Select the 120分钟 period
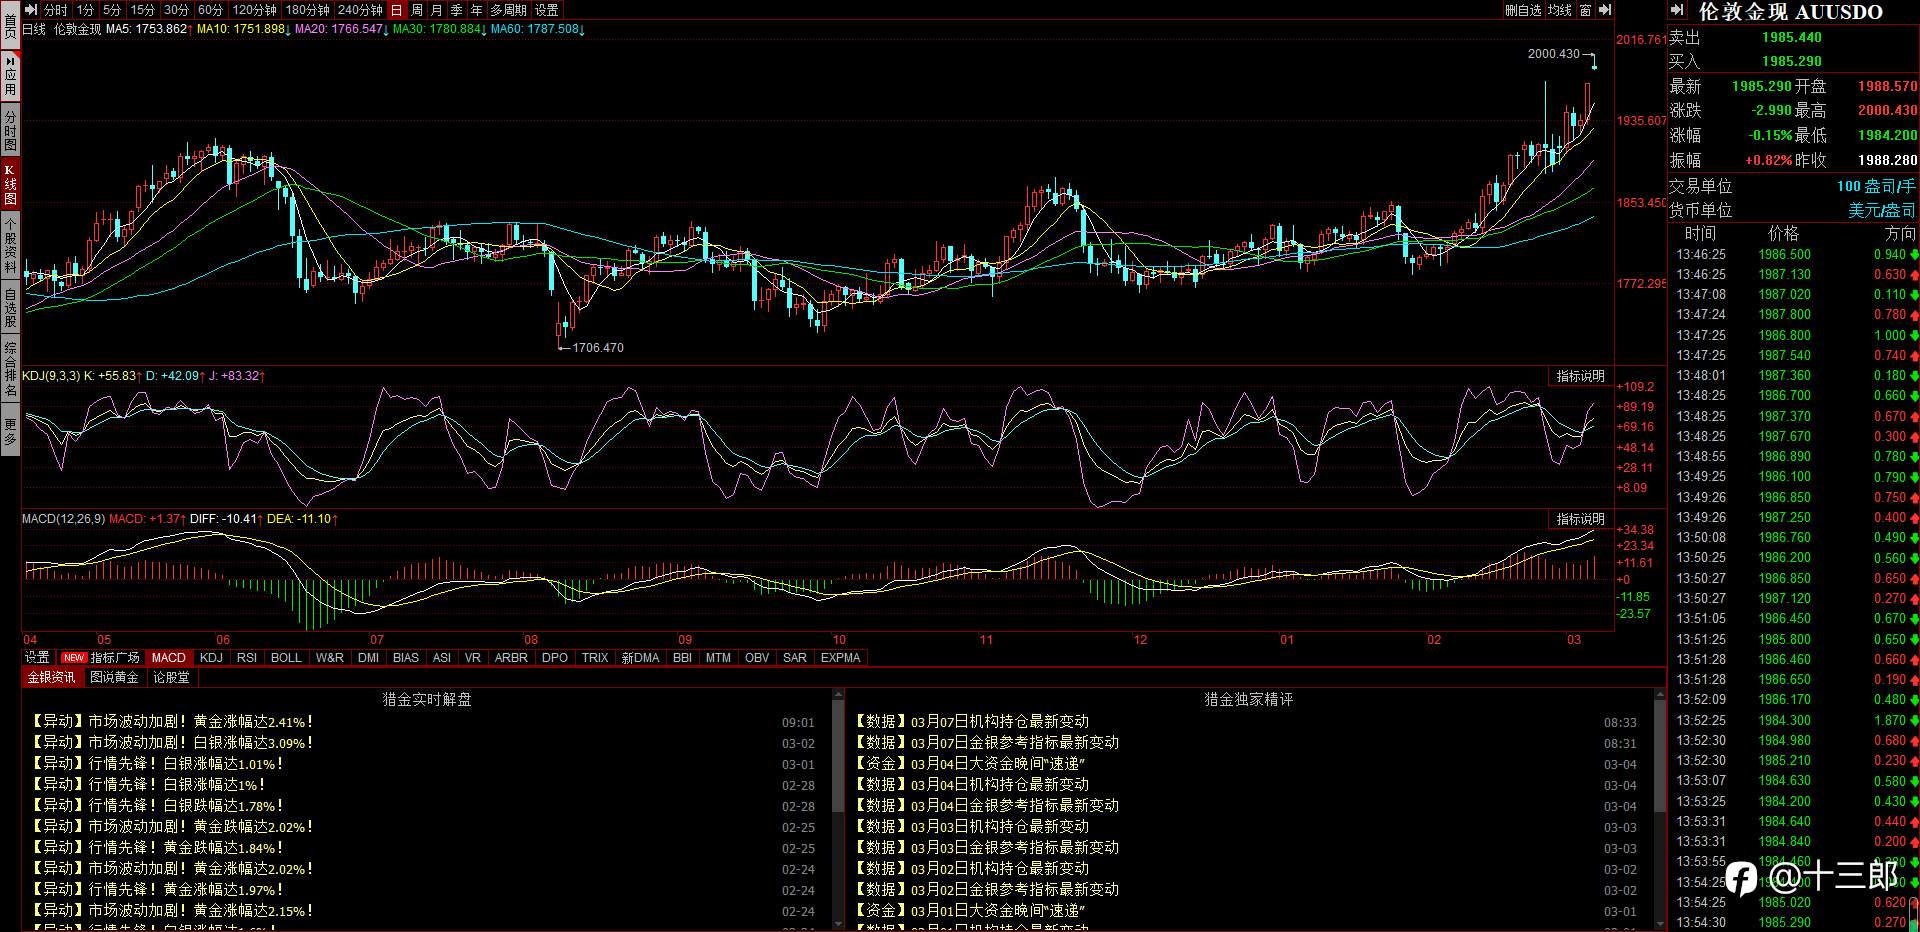The height and width of the screenshot is (932, 1920). (254, 10)
